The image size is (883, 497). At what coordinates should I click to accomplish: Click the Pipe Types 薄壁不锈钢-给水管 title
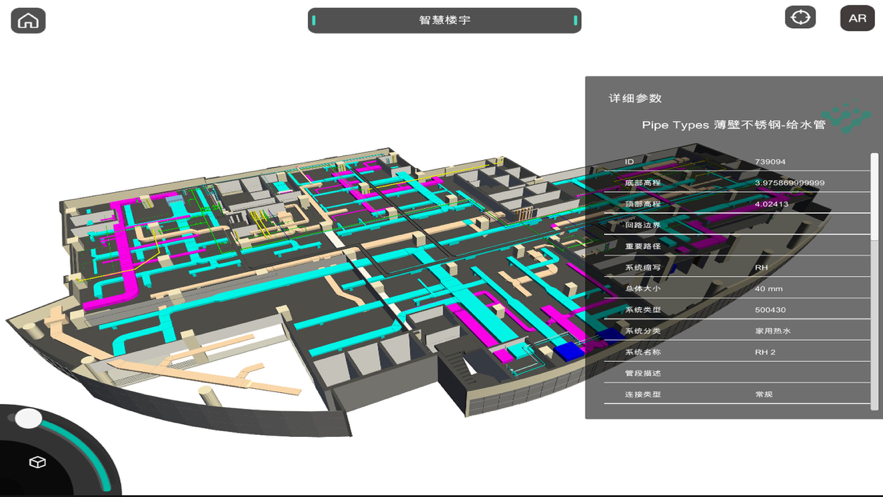click(x=733, y=125)
